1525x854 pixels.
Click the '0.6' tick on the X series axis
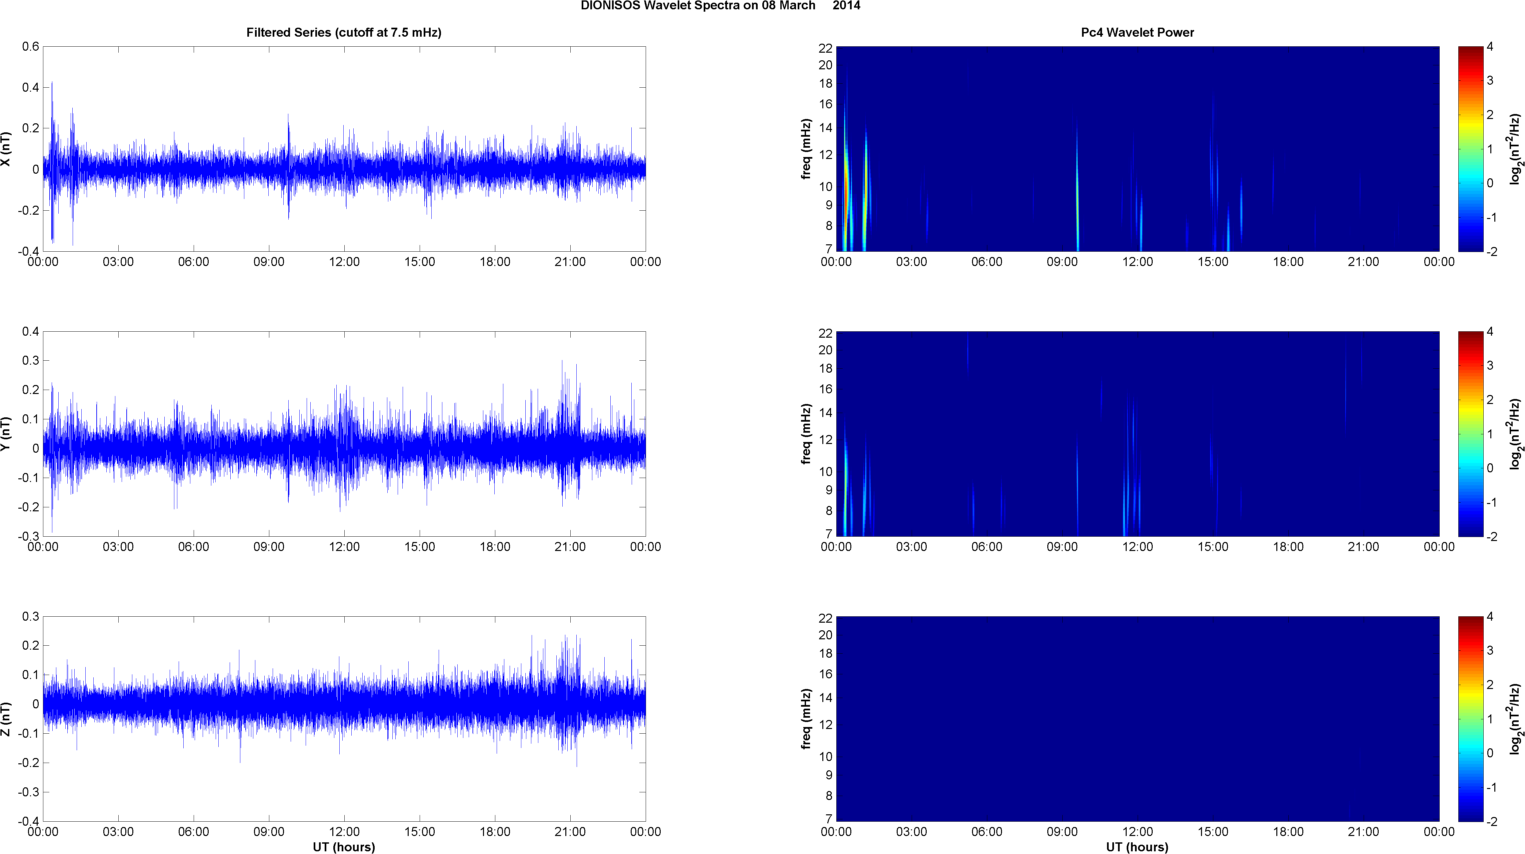31,47
